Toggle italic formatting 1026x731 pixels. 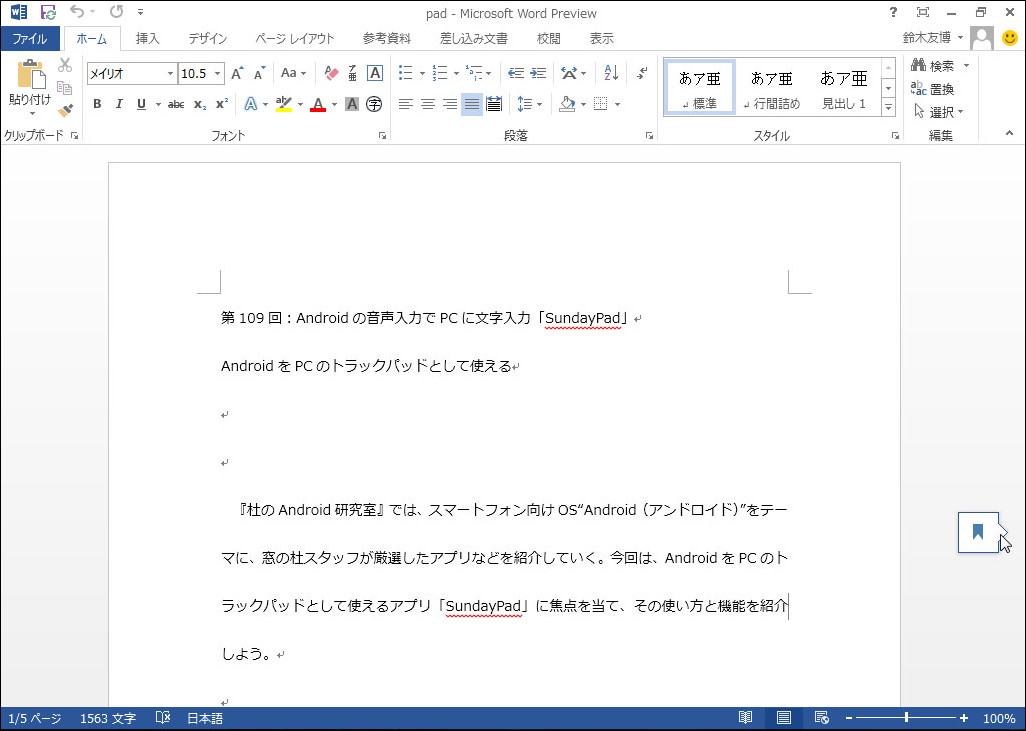(119, 104)
